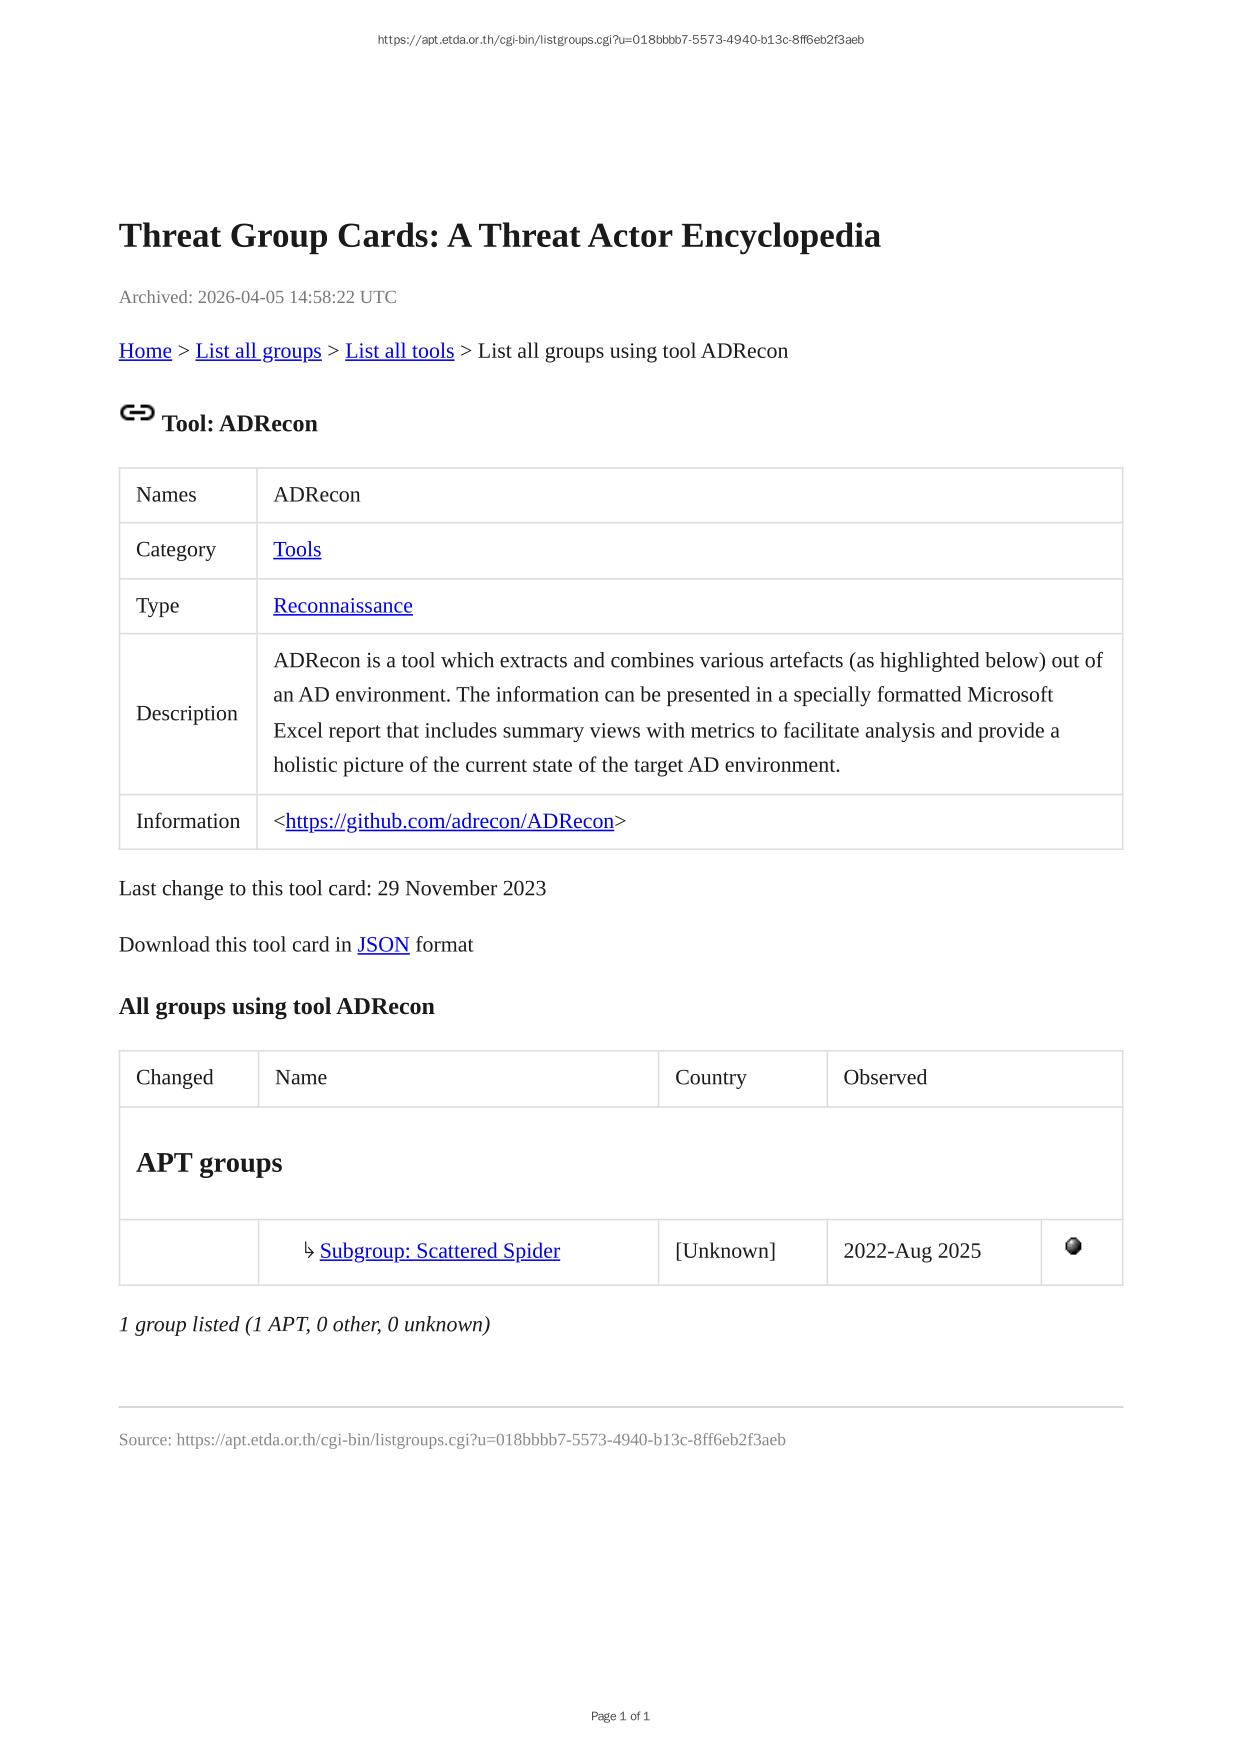Click the APT groups section heading
The image size is (1242, 1756).
(209, 1163)
